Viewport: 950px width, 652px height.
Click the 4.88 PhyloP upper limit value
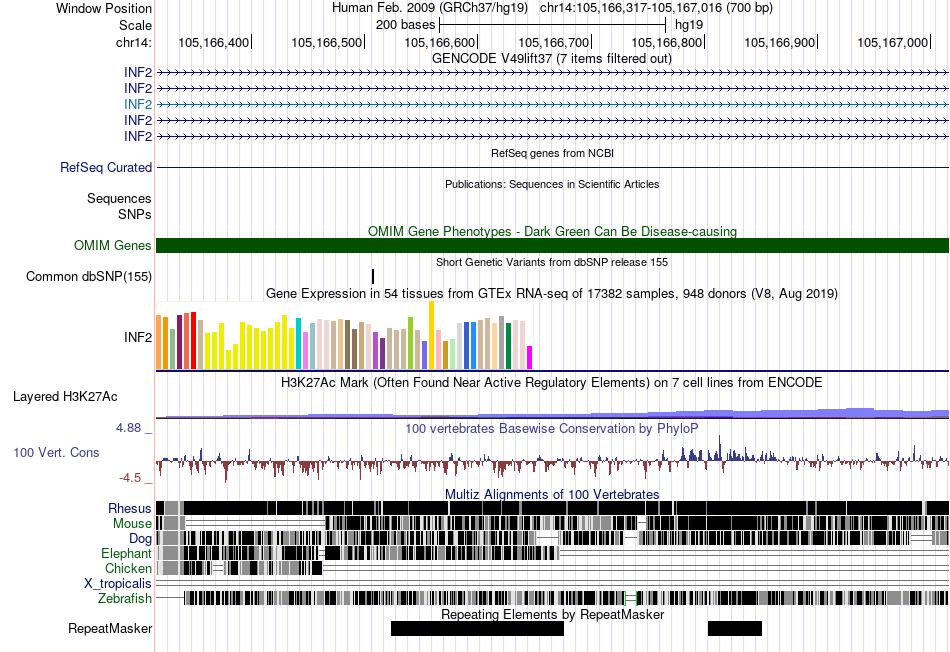[x=128, y=428]
